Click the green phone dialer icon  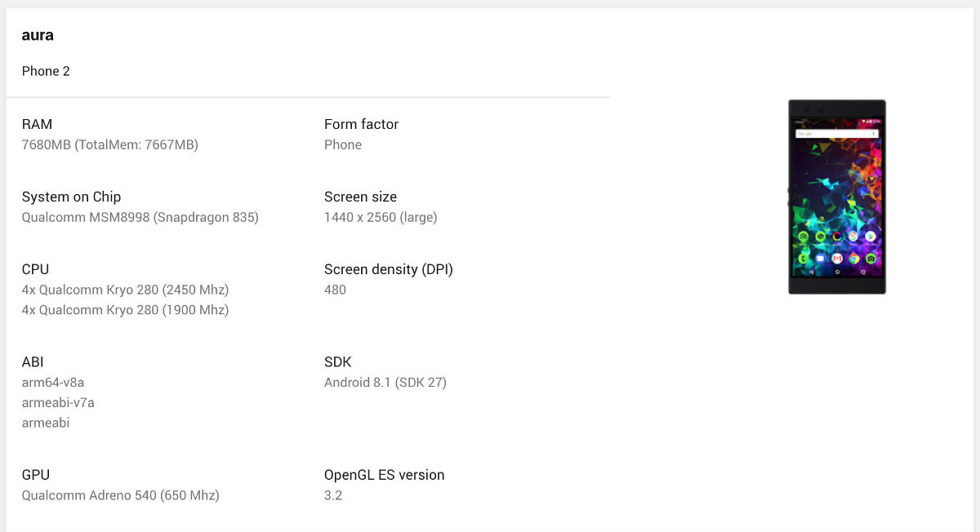click(x=803, y=259)
